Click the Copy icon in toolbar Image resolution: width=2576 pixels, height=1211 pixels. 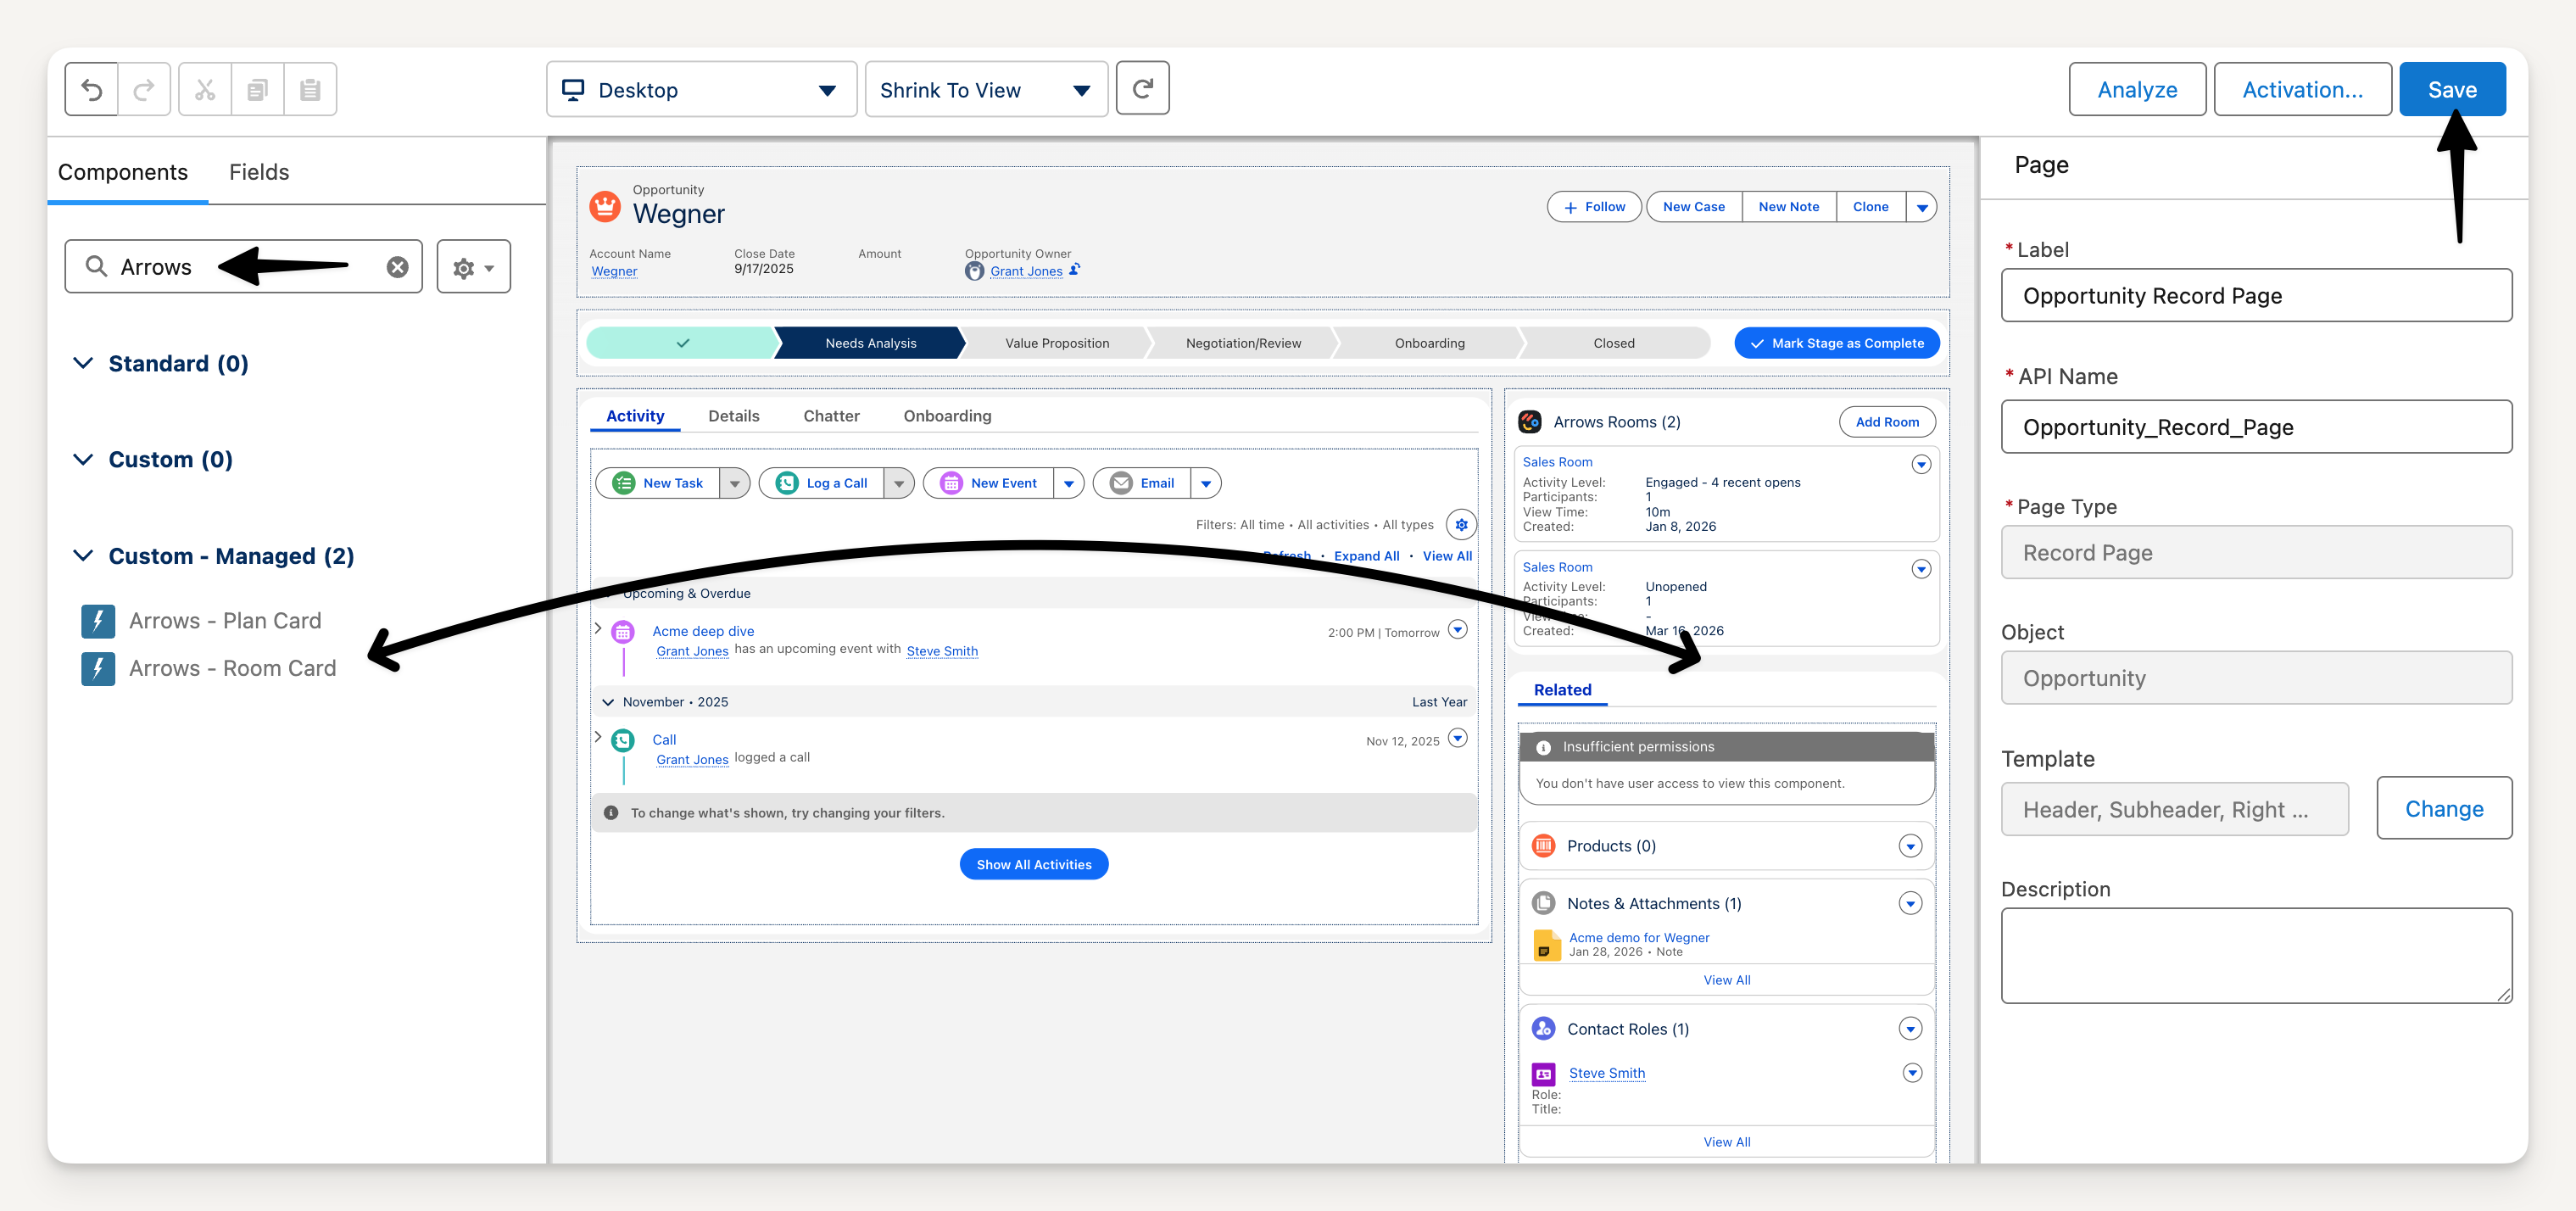coord(258,90)
